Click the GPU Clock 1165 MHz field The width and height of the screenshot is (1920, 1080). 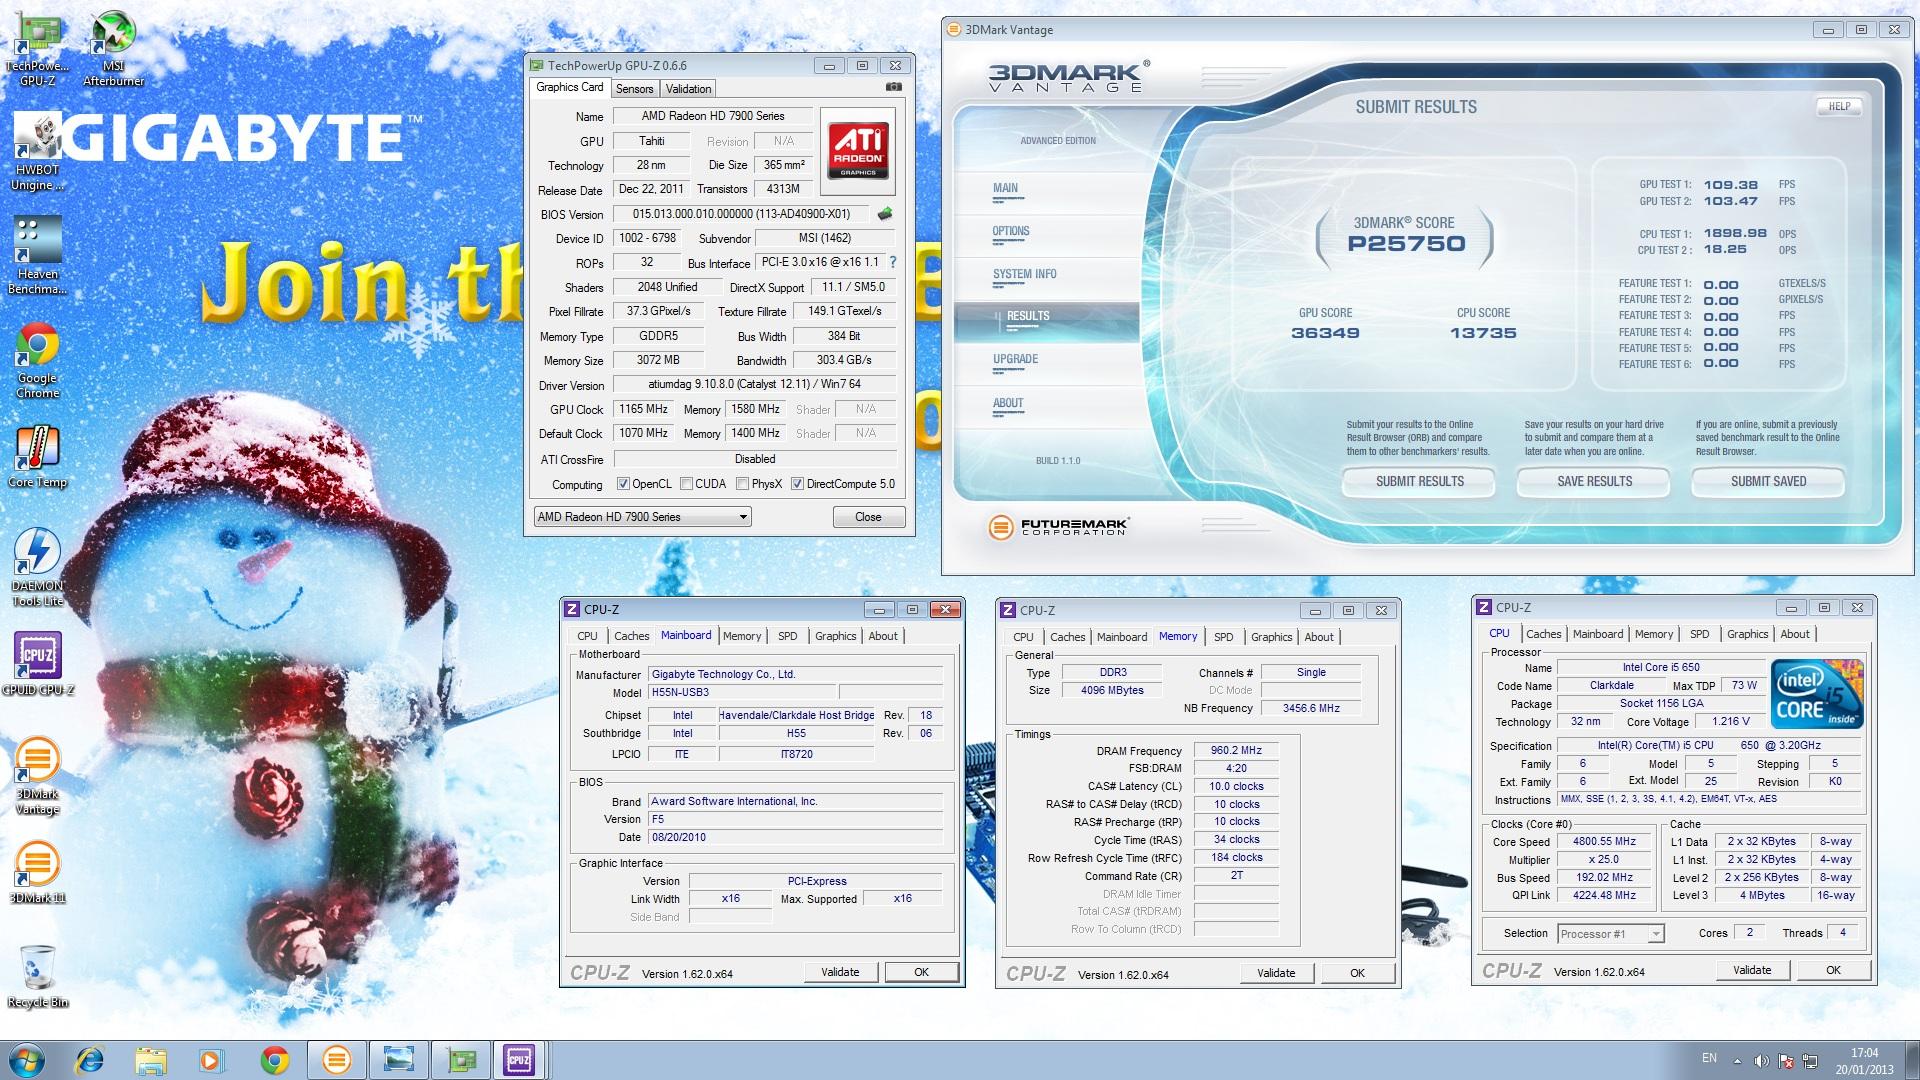click(x=643, y=409)
